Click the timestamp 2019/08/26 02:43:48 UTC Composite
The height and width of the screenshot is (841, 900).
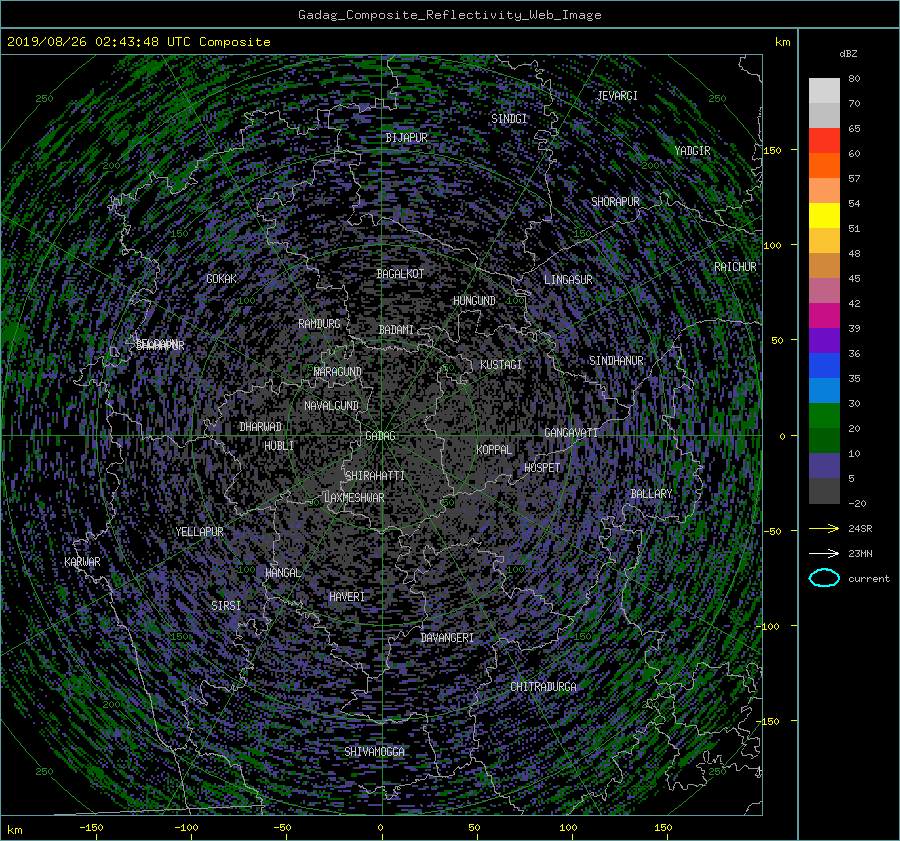click(139, 42)
